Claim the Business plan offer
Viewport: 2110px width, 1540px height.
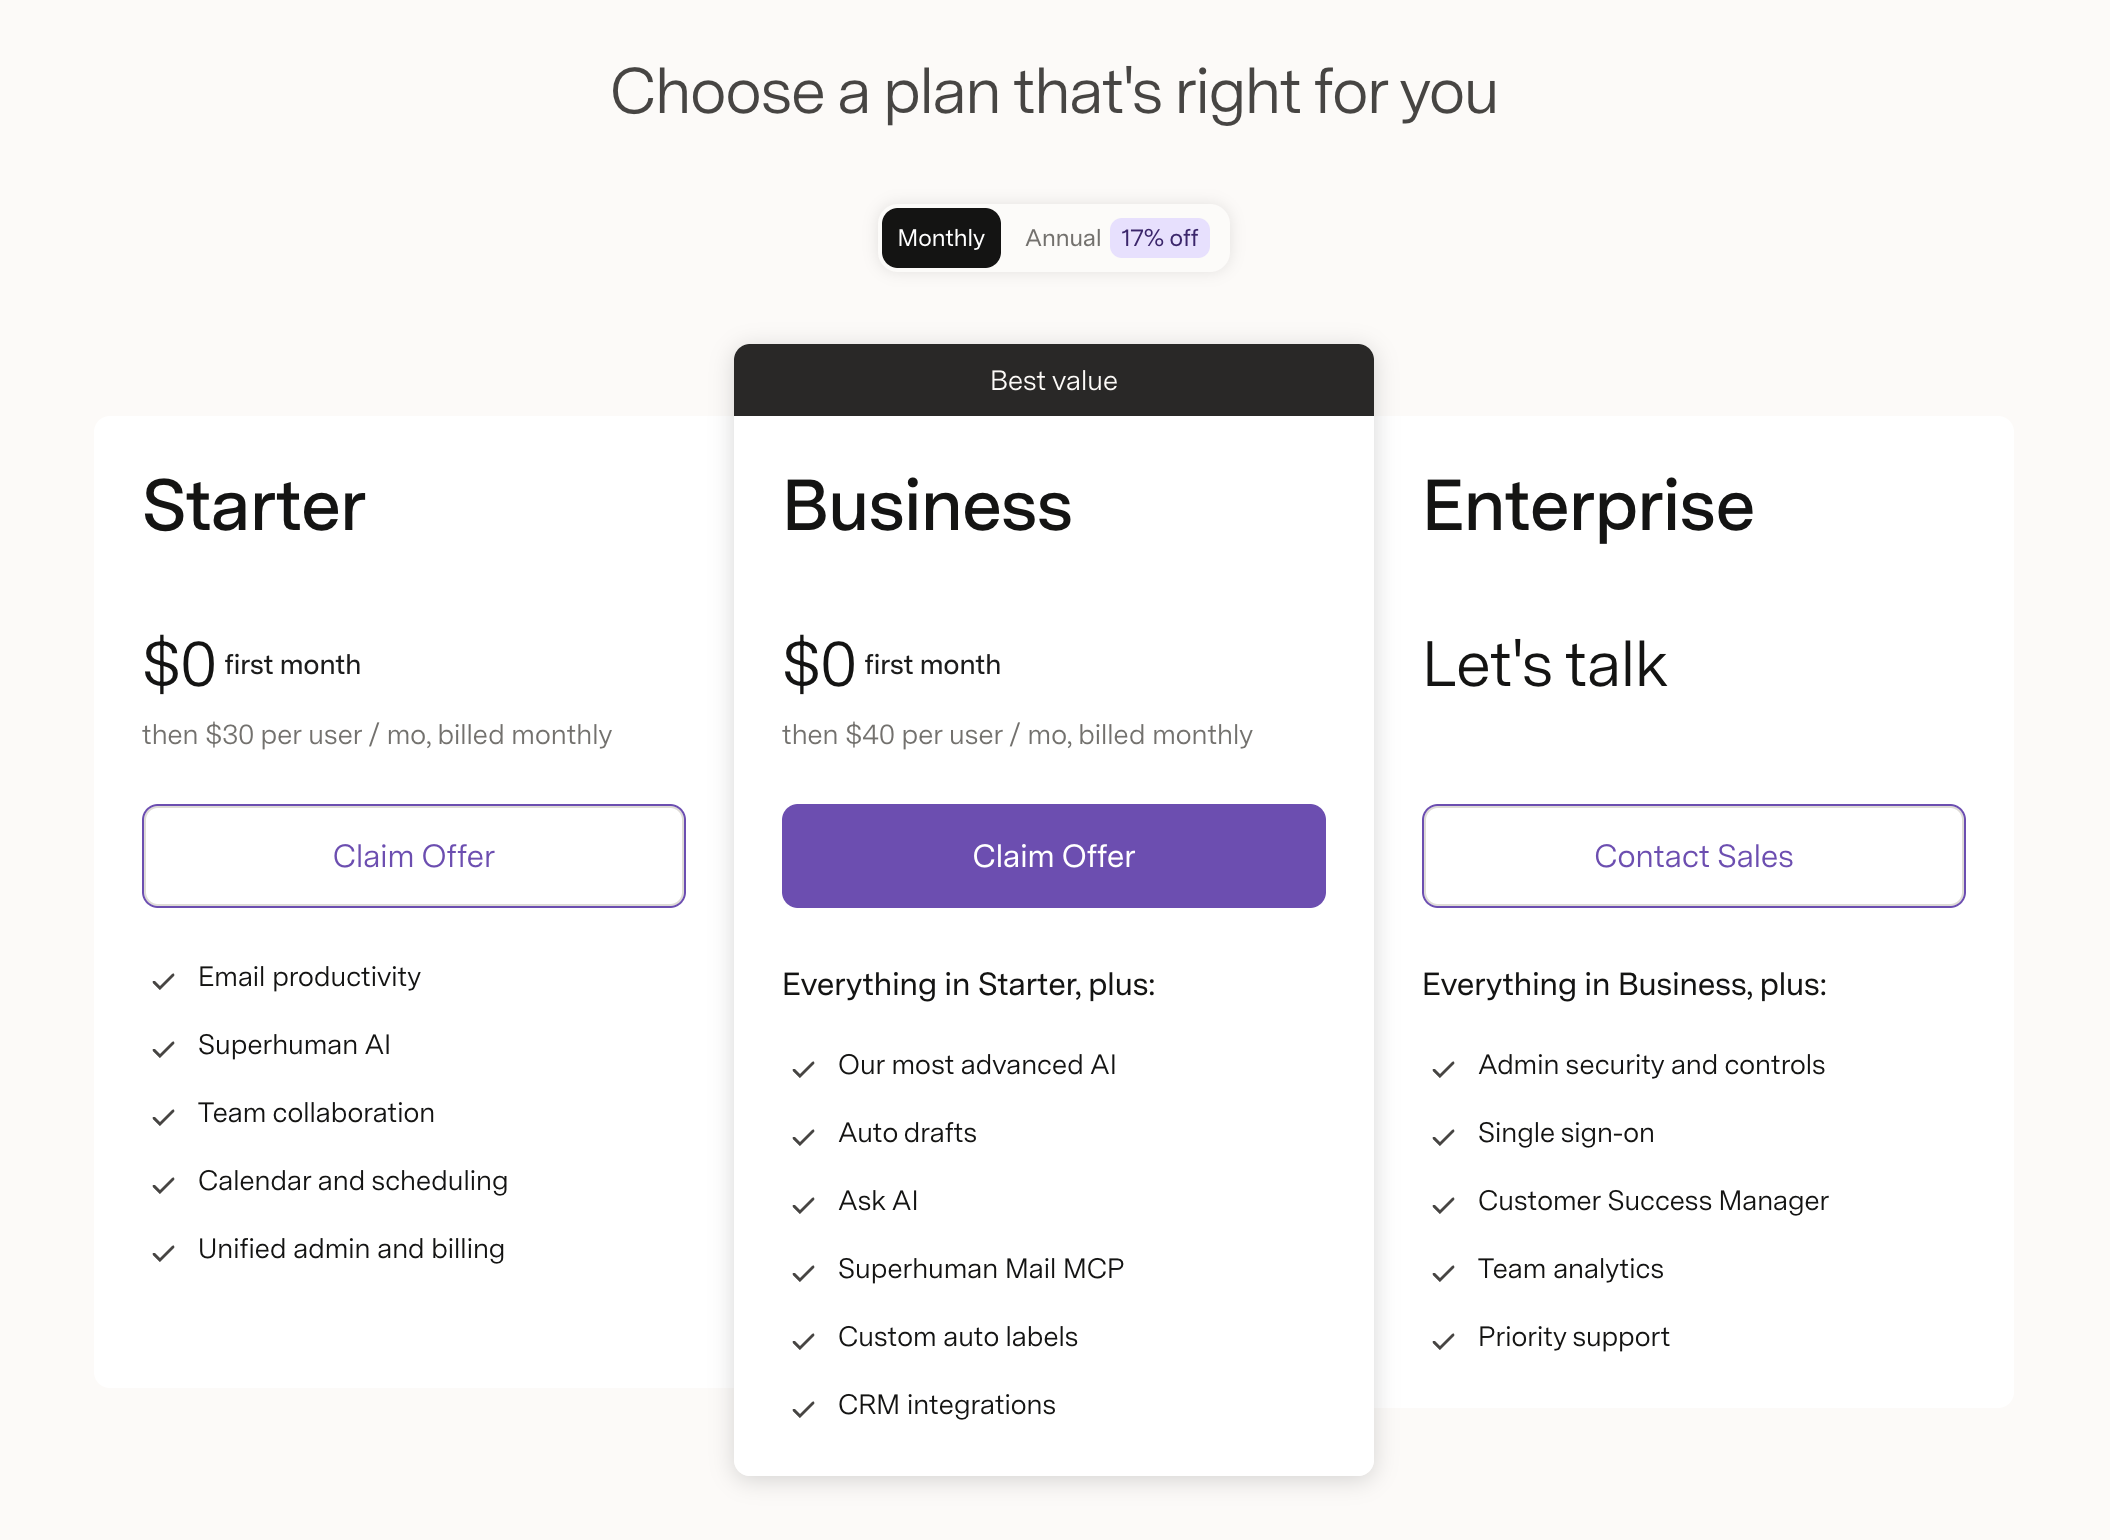[1054, 856]
